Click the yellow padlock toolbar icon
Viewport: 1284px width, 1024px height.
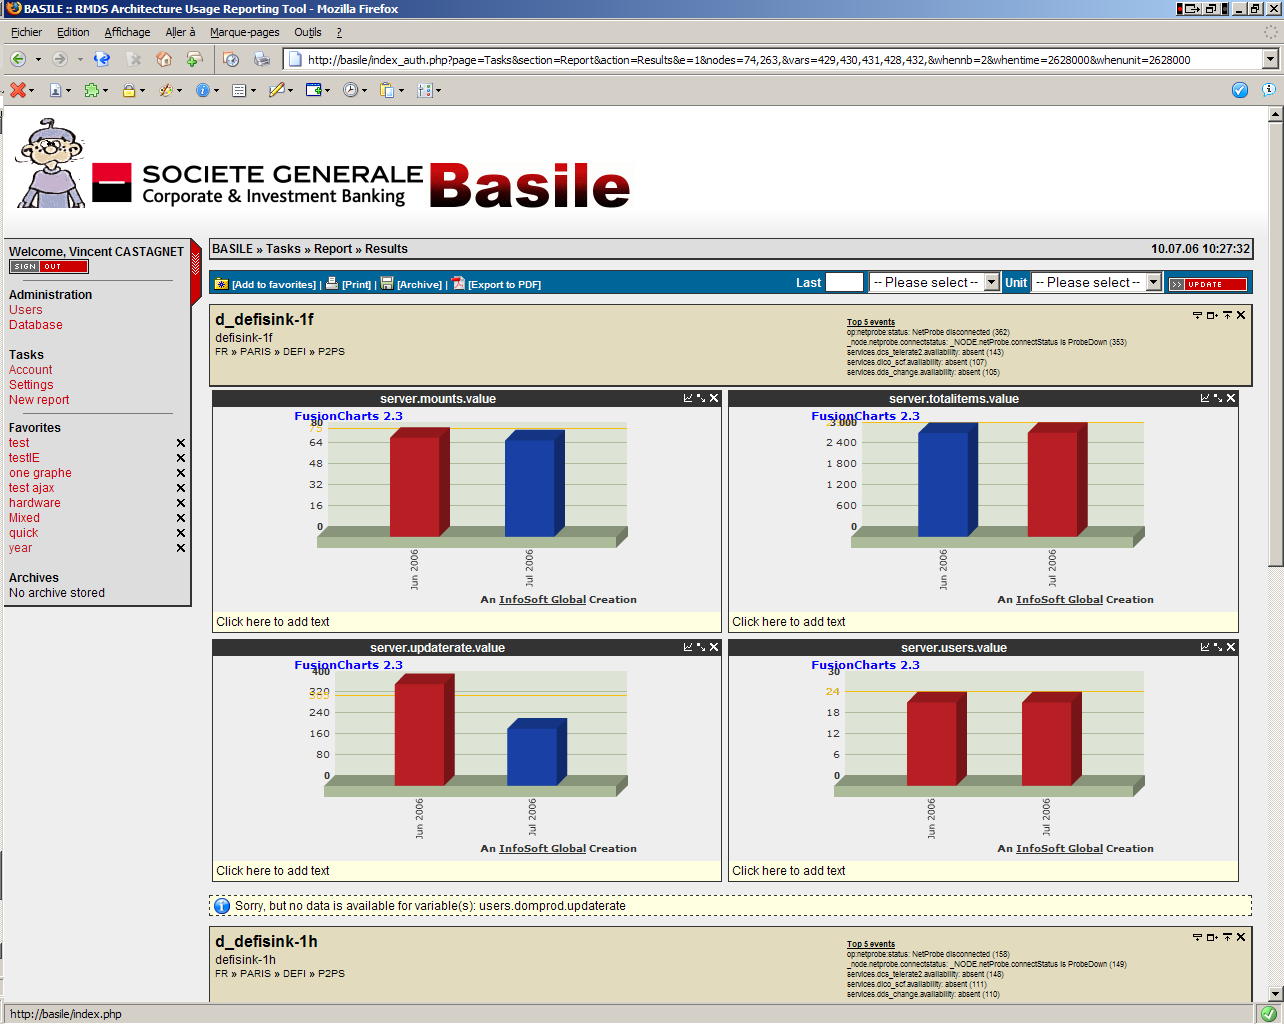pyautogui.click(x=129, y=90)
